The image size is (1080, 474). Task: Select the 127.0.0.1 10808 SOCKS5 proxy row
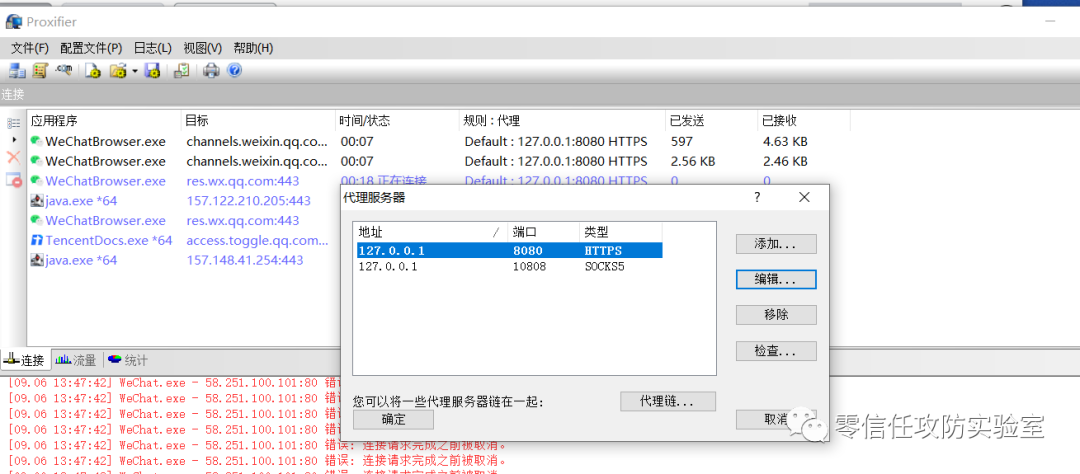pos(510,267)
